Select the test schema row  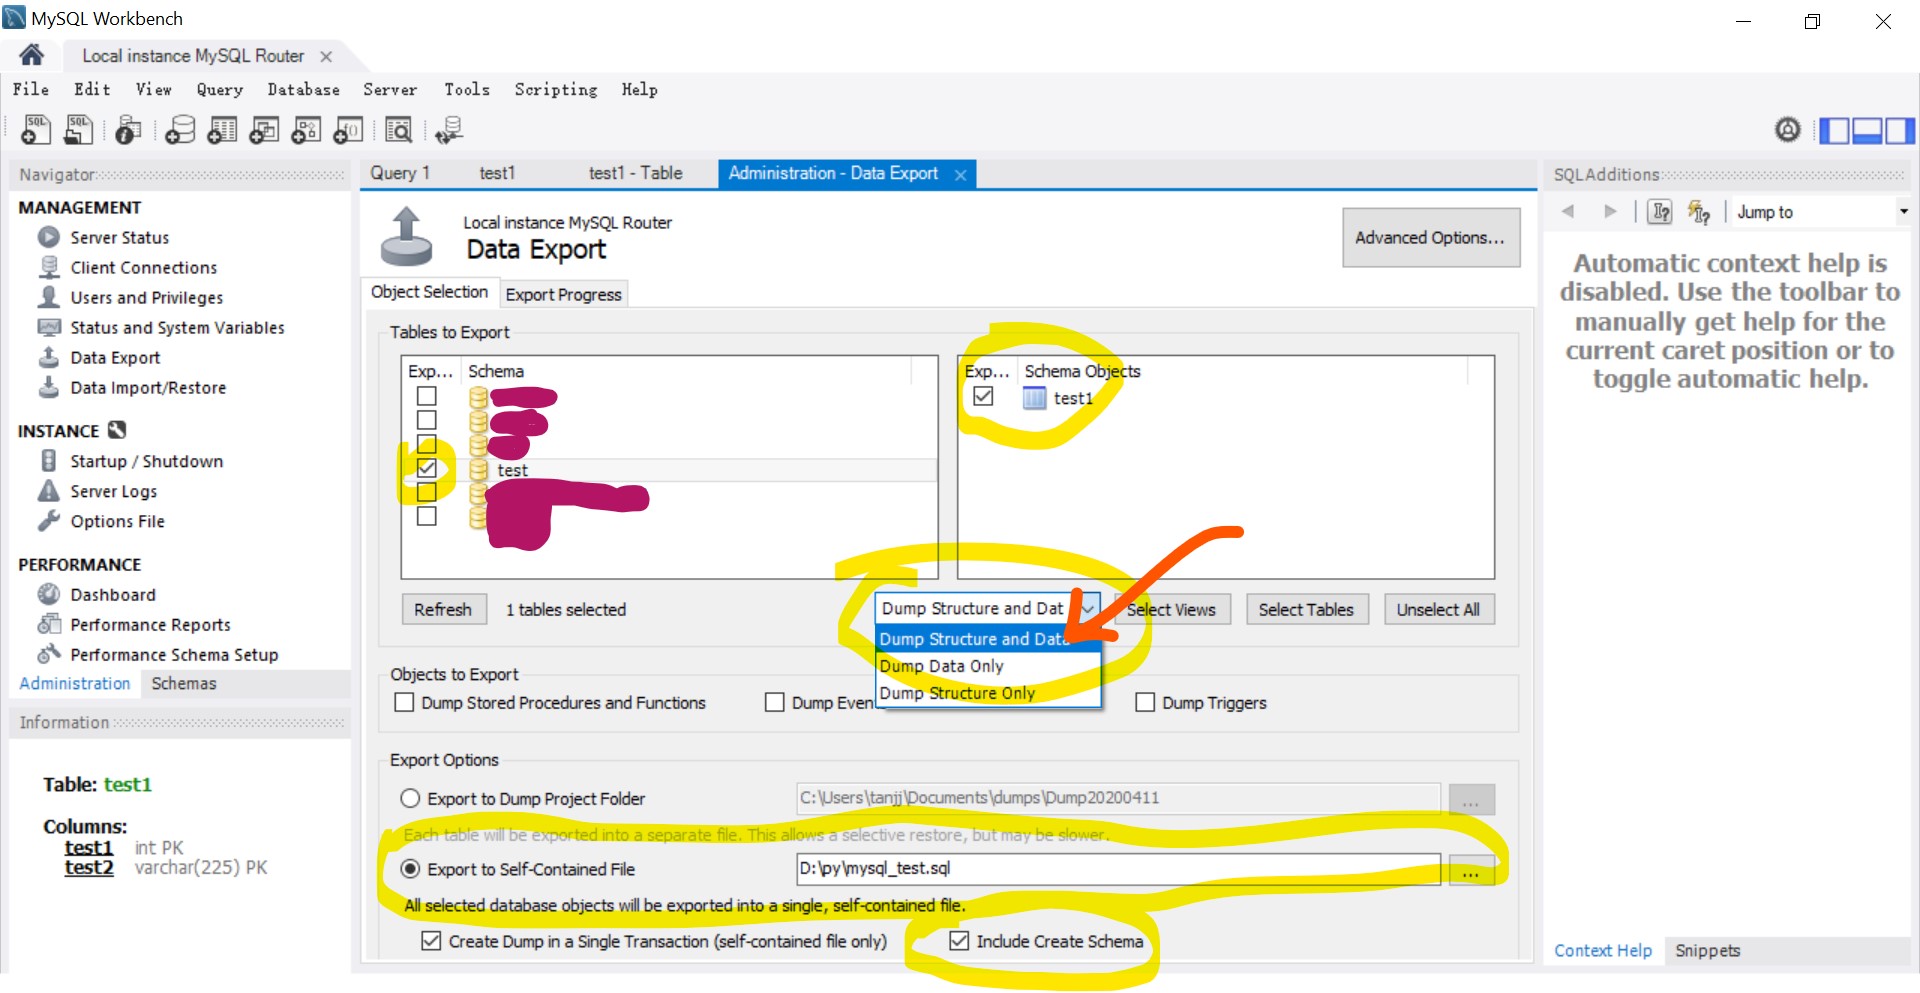[668, 470]
